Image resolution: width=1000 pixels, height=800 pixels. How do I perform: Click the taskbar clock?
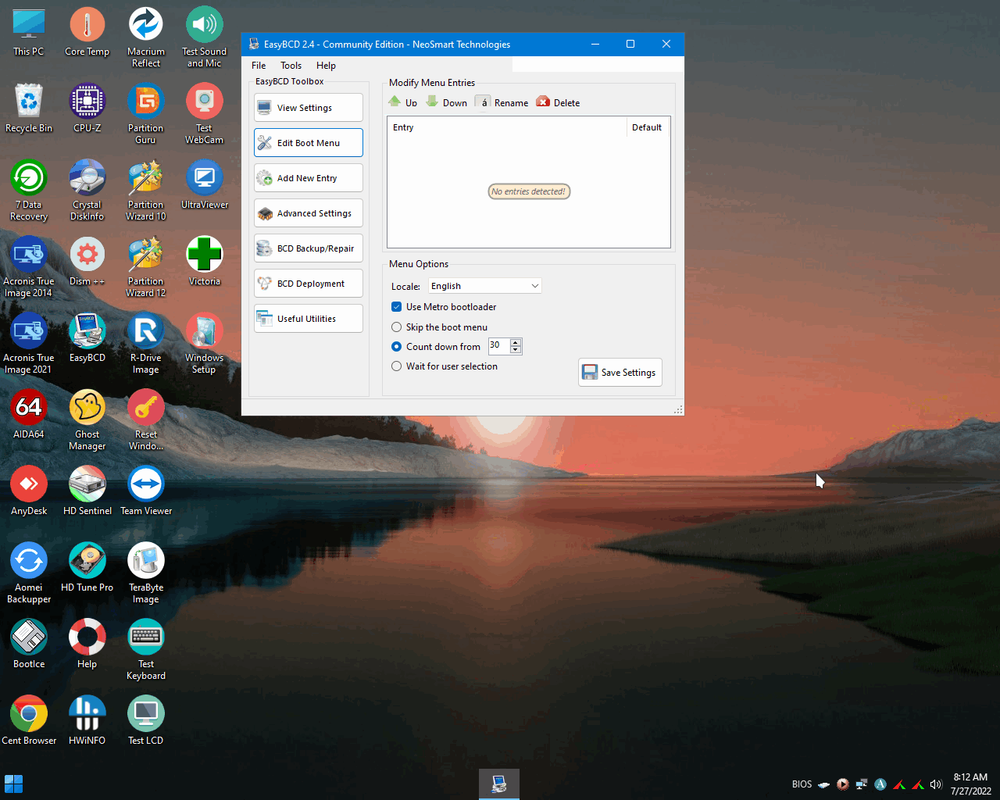970,784
